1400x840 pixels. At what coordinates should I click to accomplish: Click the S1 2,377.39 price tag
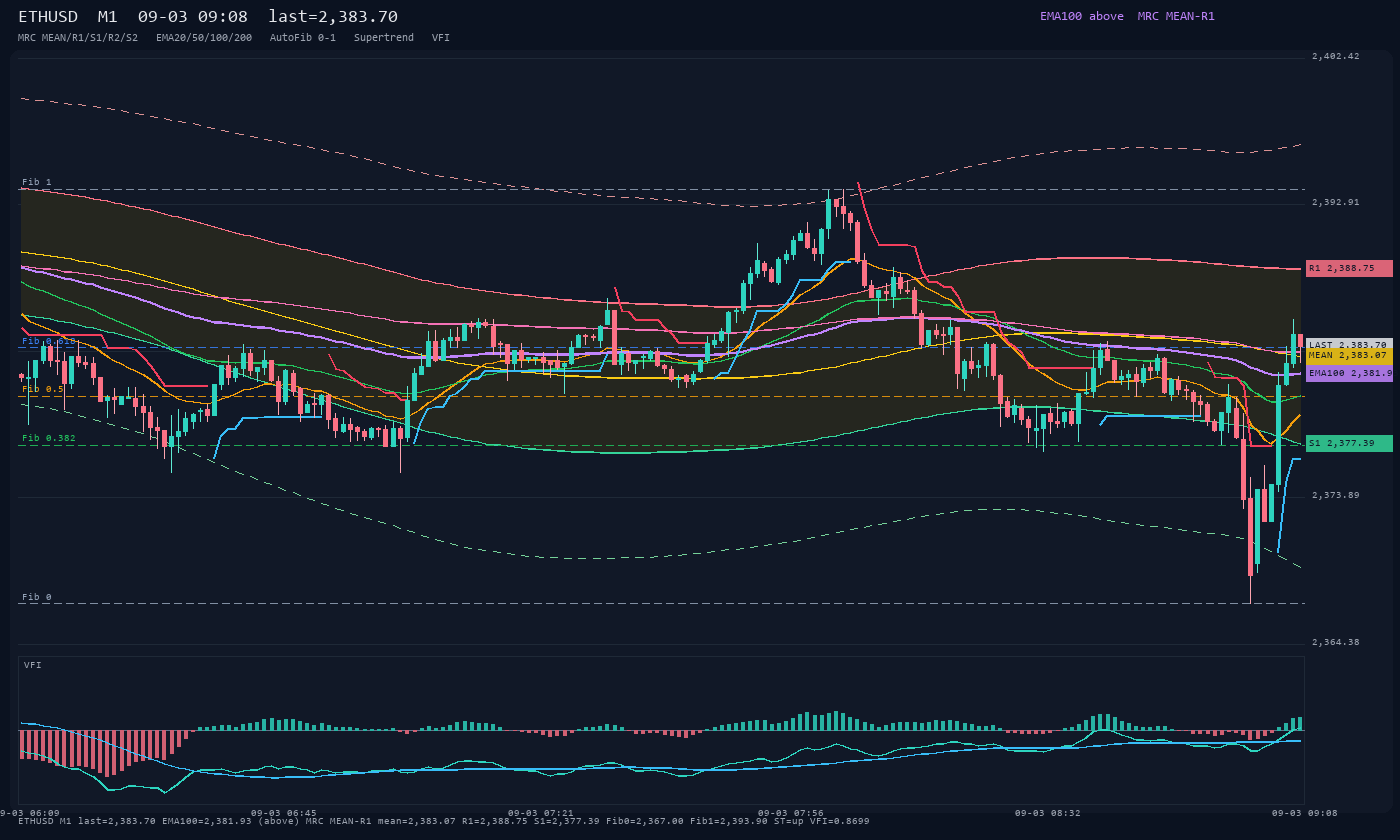(x=1349, y=443)
